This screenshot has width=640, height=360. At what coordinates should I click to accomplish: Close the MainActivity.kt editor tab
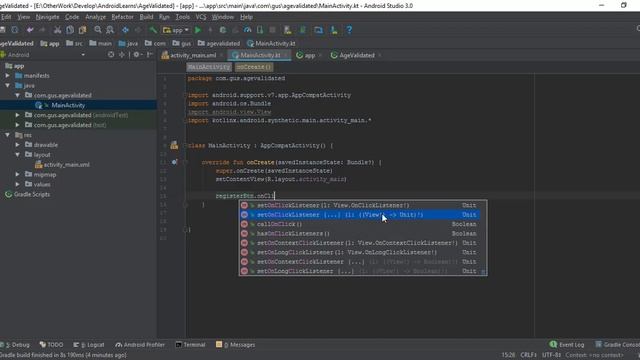point(286,55)
